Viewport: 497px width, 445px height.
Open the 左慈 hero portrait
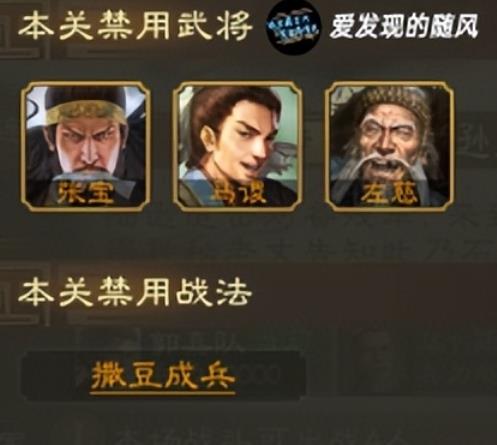click(390, 147)
